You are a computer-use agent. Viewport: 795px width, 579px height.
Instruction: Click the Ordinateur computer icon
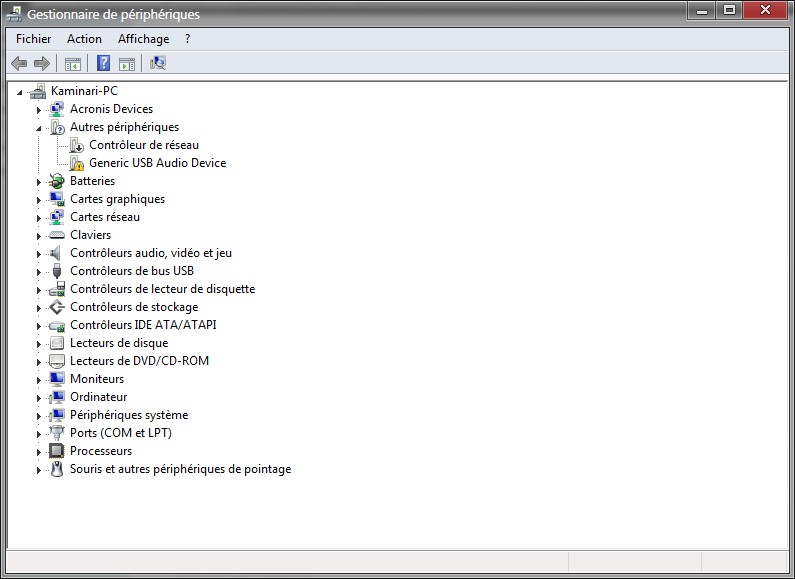[x=57, y=397]
